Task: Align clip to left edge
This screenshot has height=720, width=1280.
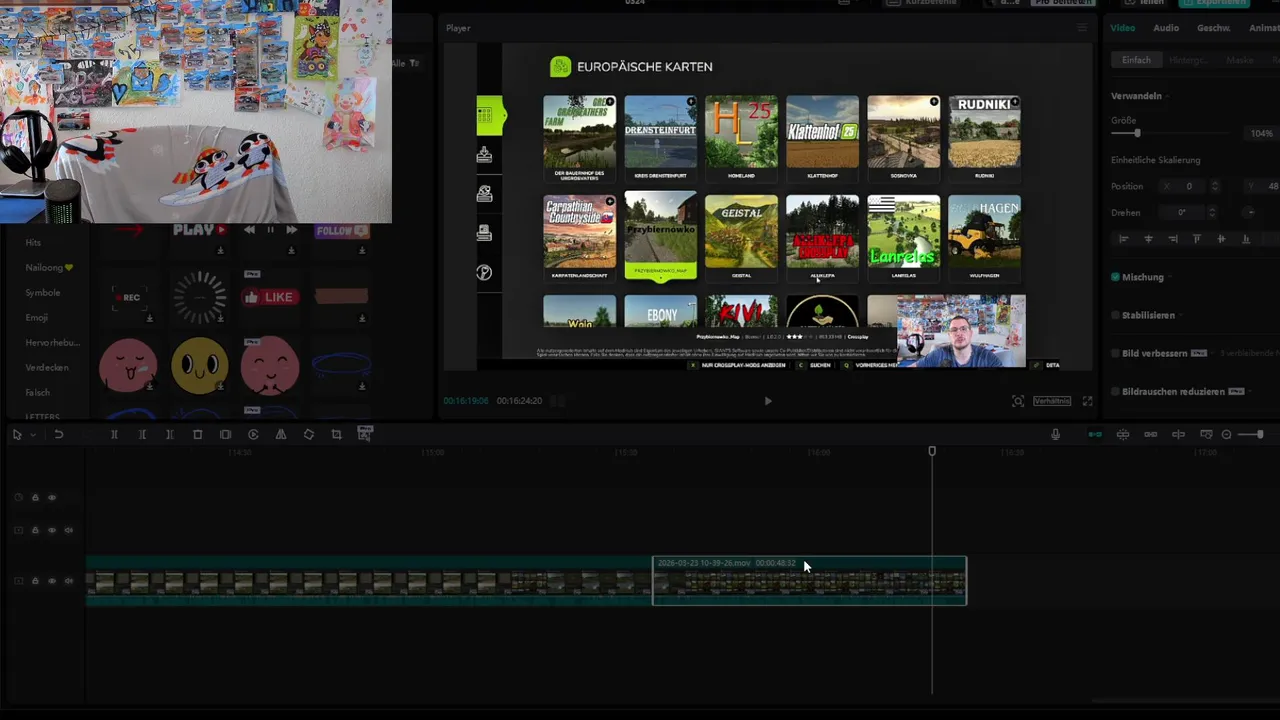Action: [x=1124, y=239]
